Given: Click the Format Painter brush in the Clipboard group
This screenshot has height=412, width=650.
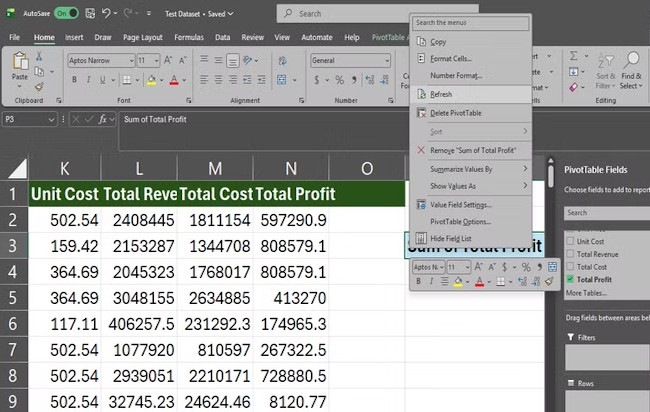Looking at the screenshot, I should 39,87.
